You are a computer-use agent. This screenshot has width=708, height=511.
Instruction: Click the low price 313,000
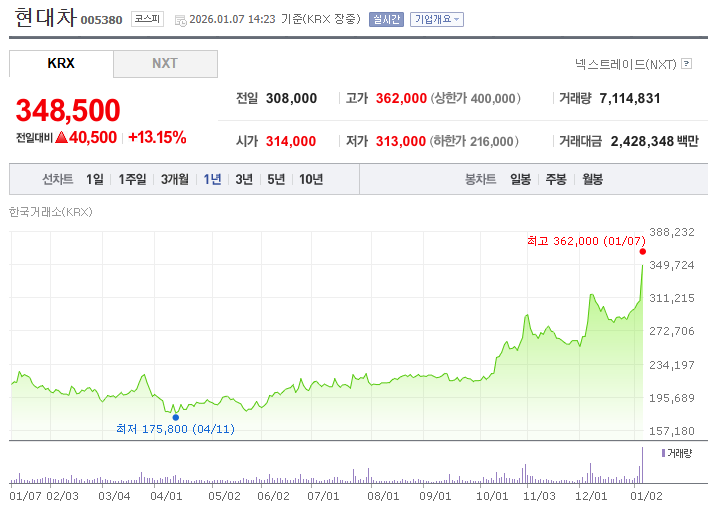(x=401, y=141)
